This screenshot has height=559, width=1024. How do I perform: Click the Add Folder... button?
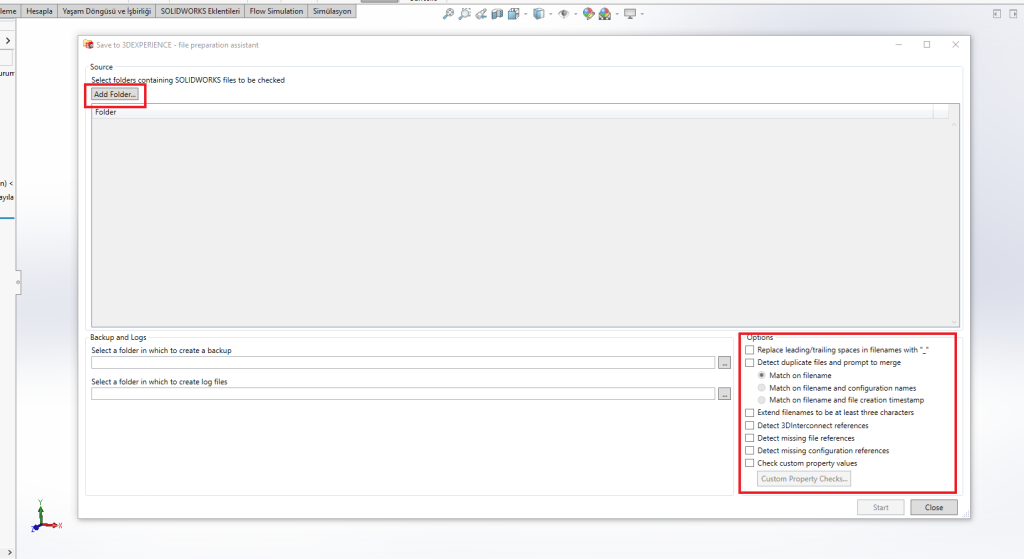click(115, 94)
